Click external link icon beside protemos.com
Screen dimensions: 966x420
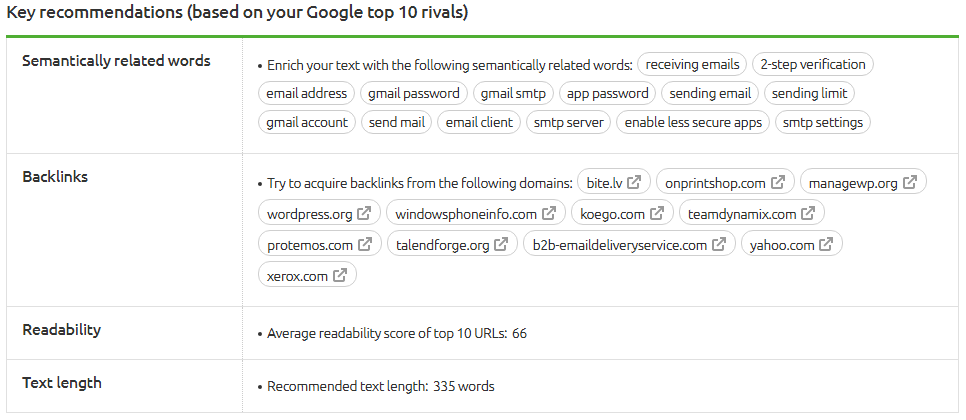click(365, 244)
